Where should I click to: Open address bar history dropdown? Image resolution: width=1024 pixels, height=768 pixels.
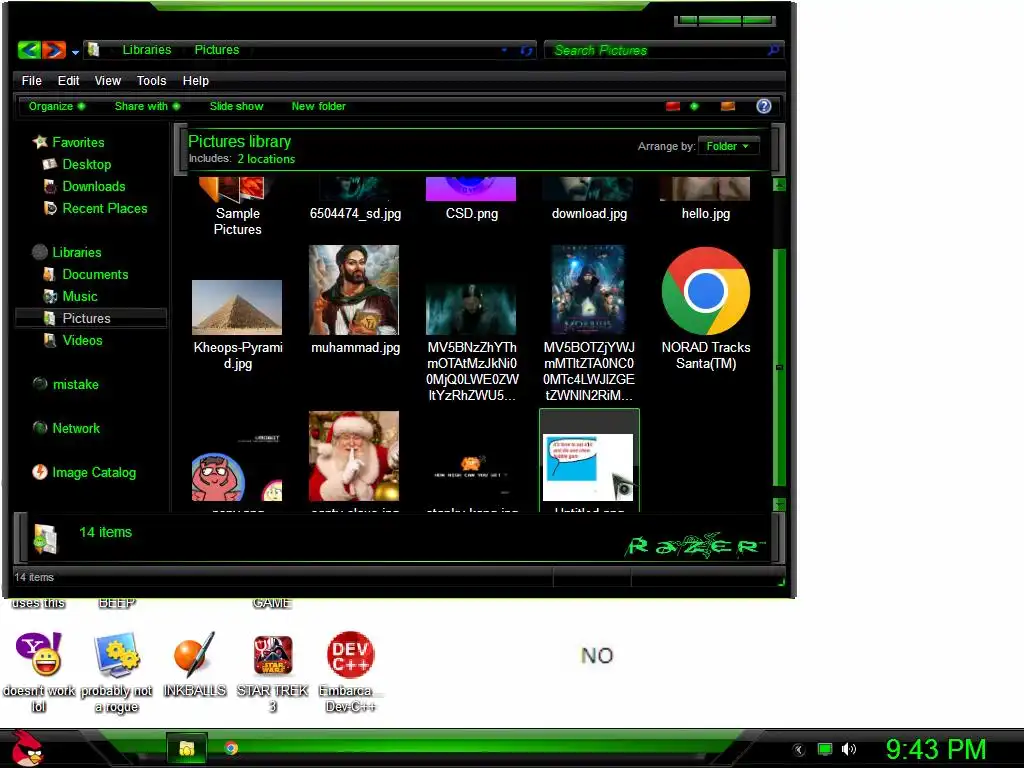[x=504, y=50]
